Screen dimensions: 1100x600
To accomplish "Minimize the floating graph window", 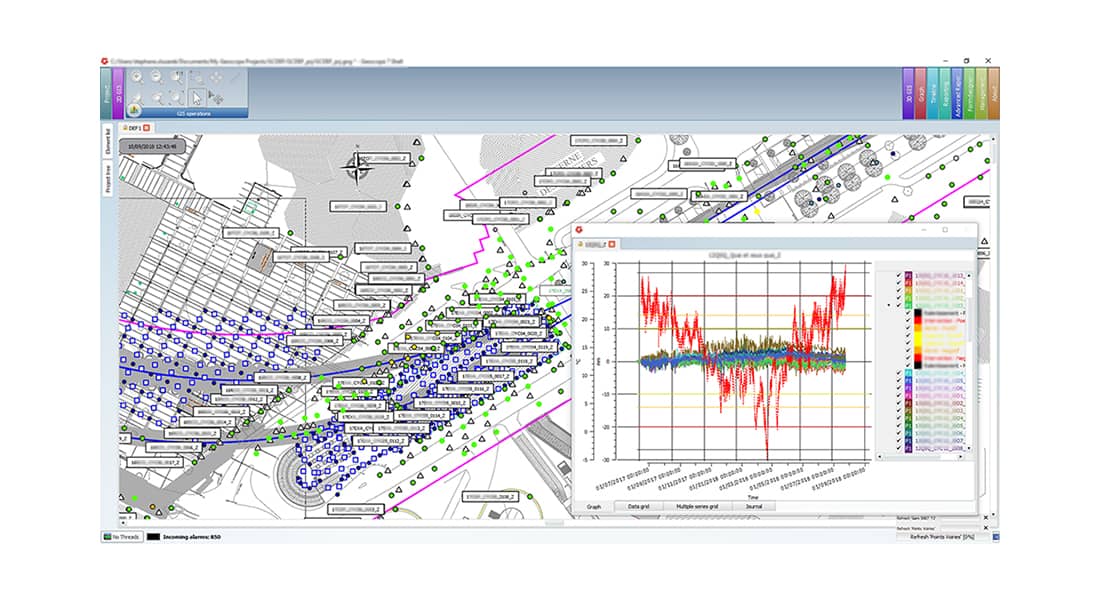I will point(924,229).
